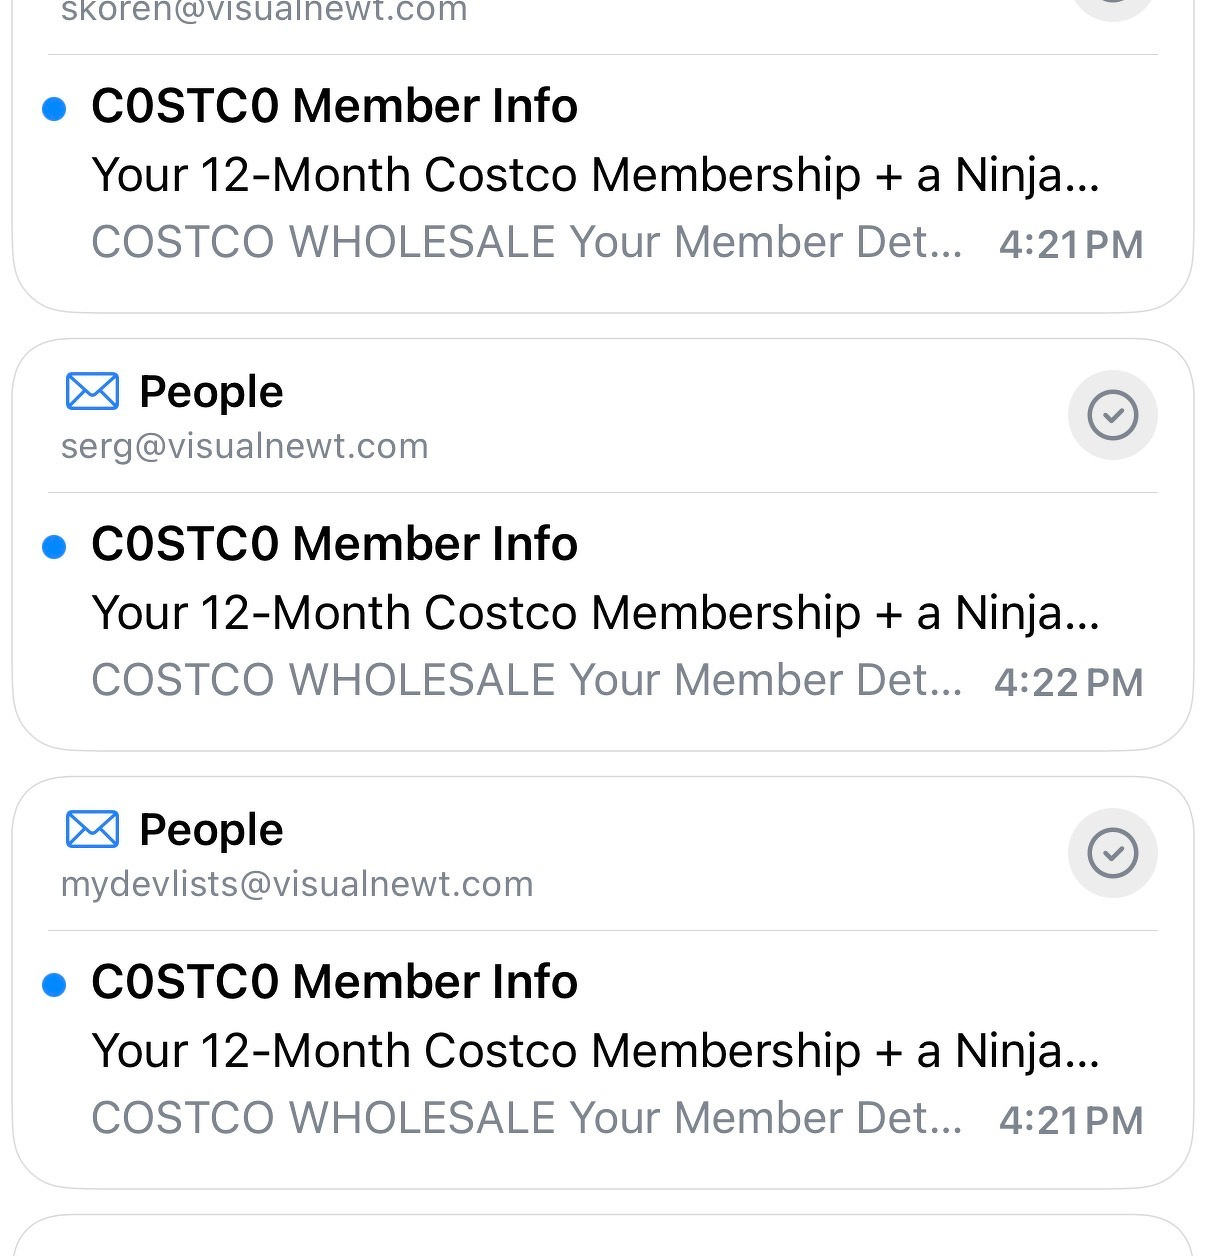The image size is (1206, 1256).
Task: Open the 12-Month Costco Membership subject in skoren's group
Action: coord(595,175)
